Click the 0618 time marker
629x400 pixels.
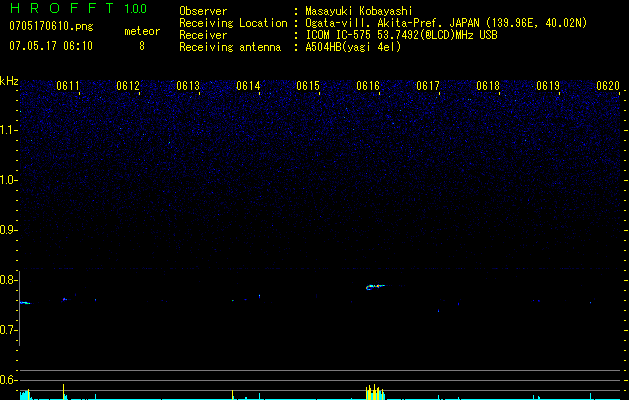click(x=488, y=86)
